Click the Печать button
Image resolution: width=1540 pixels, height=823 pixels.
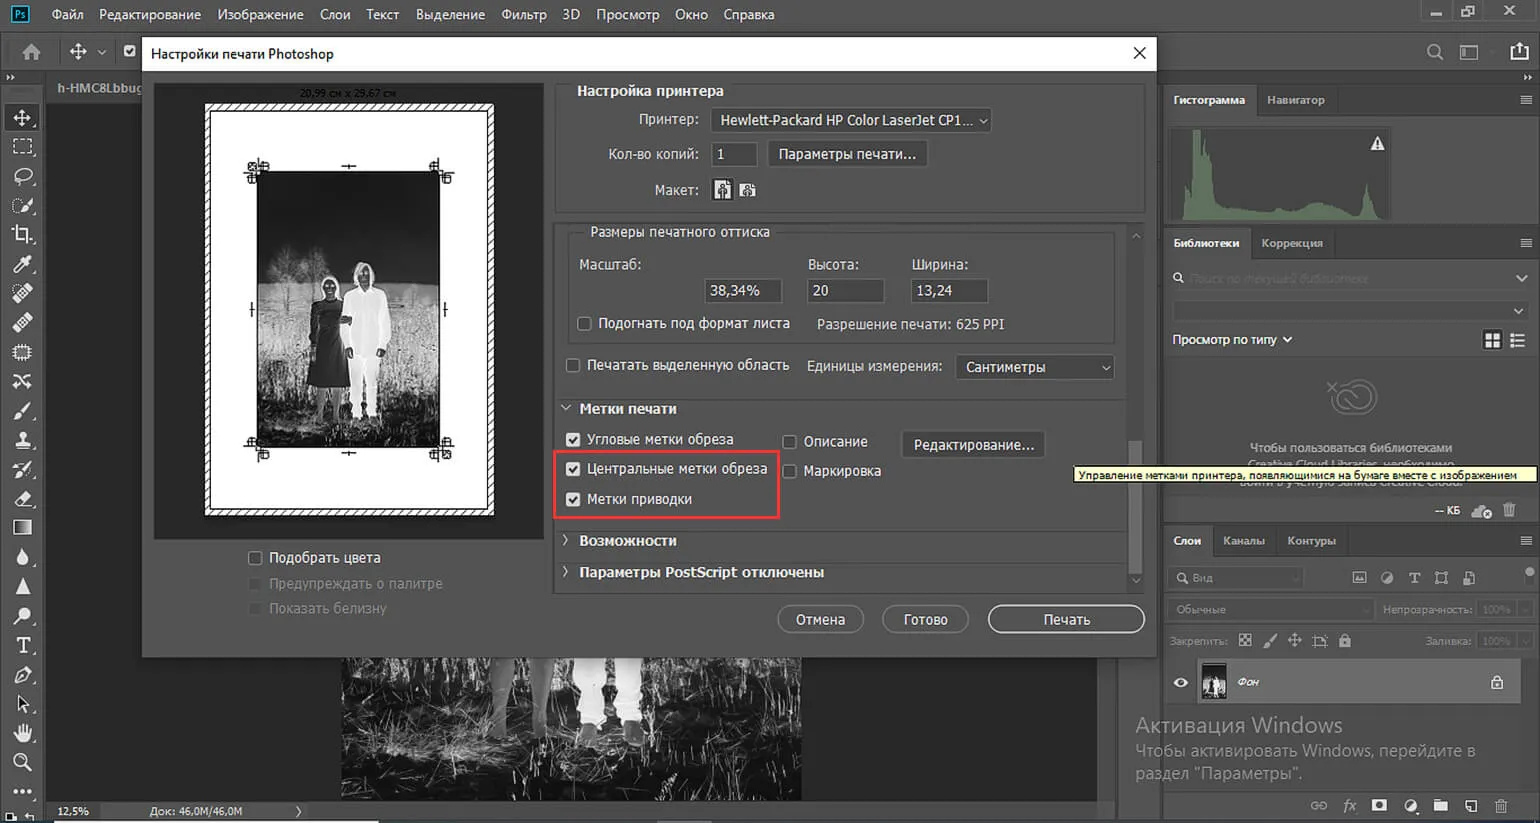[x=1066, y=620]
